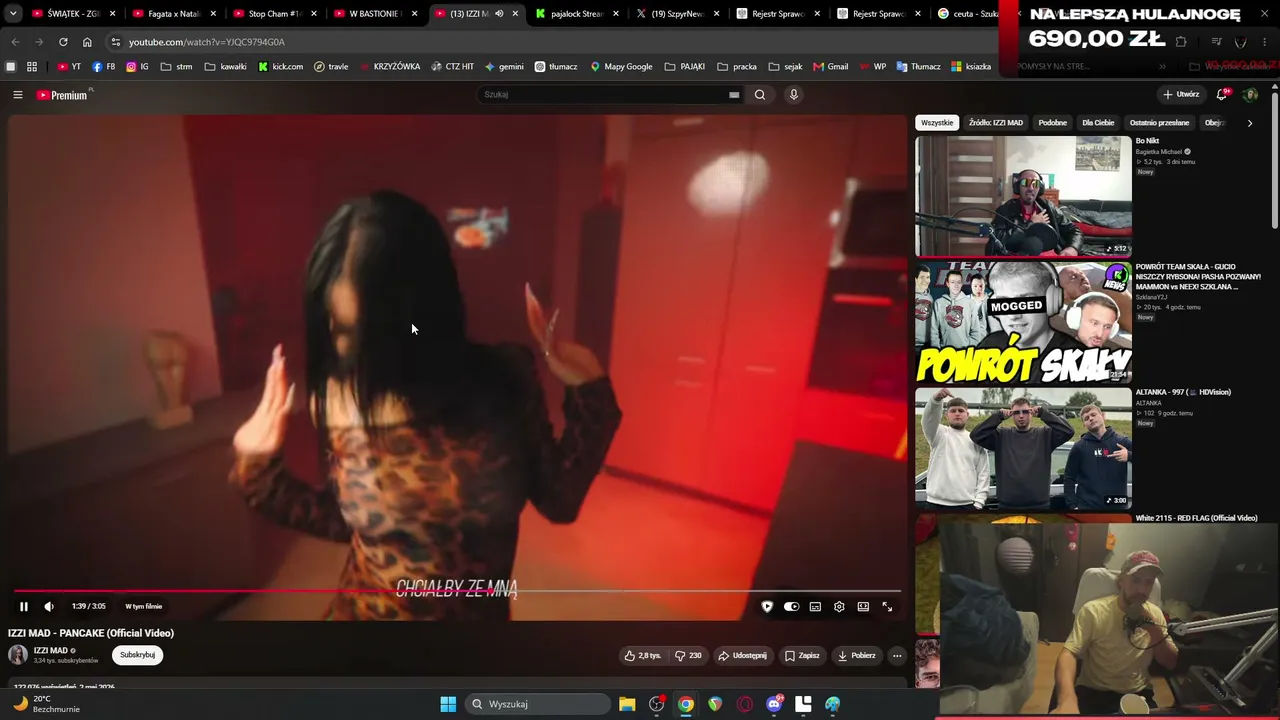Run the YouTube search magnifier button
The image size is (1280, 720).
click(x=760, y=95)
